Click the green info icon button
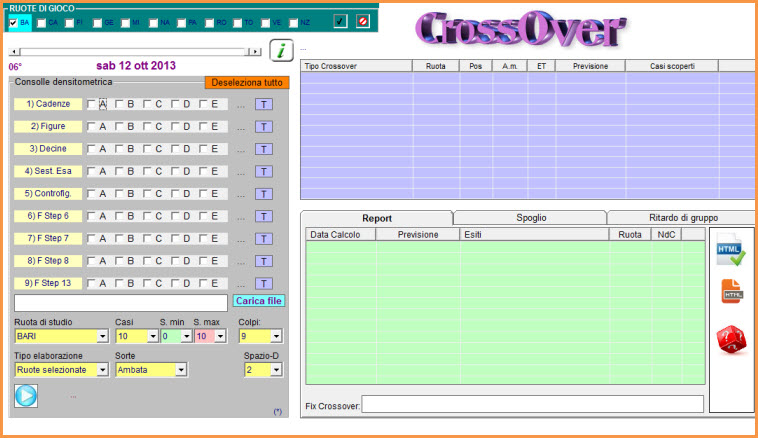 click(281, 50)
